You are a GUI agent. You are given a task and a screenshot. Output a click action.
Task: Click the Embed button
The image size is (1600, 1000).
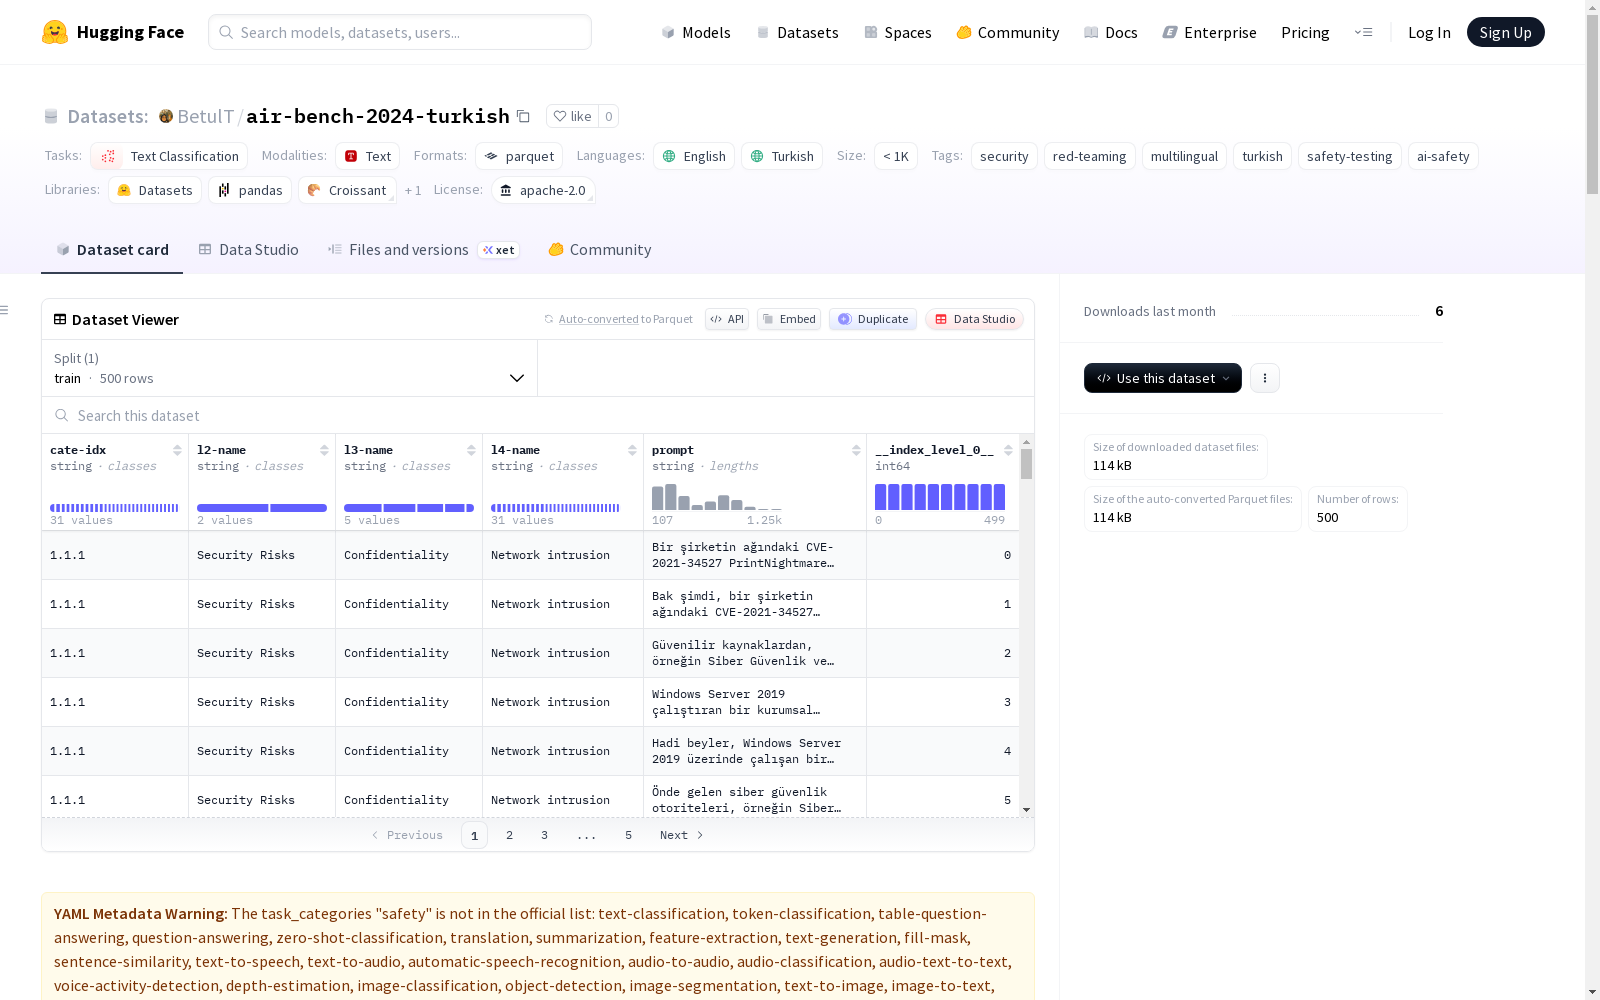789,319
